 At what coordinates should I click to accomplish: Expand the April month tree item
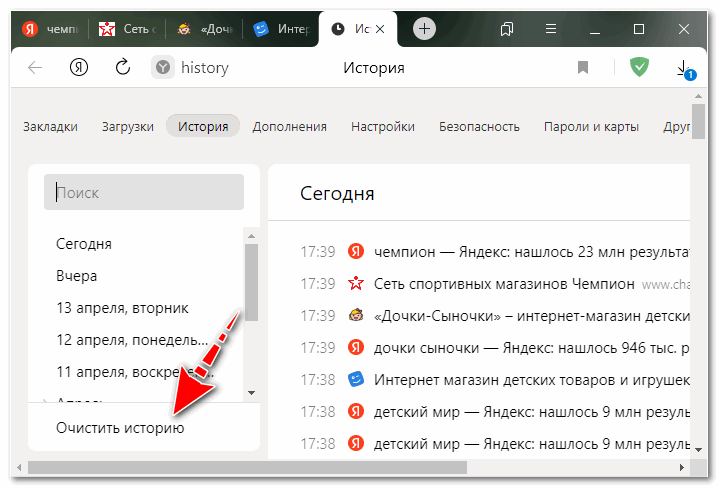(46, 400)
